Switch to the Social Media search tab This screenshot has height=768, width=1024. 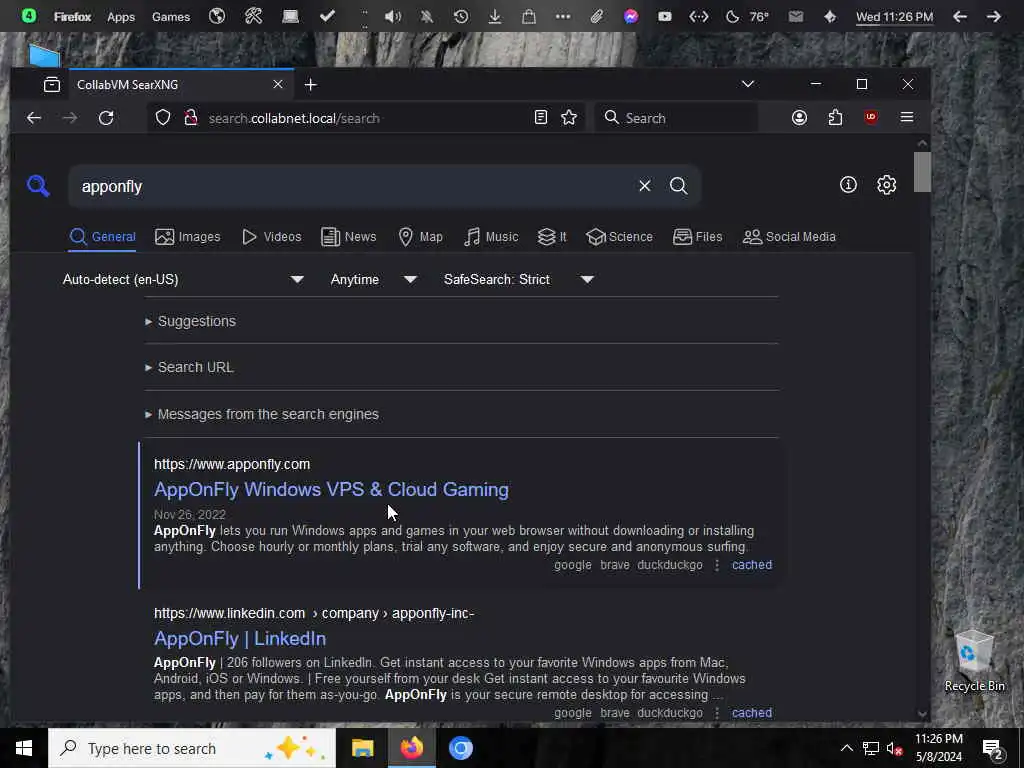click(789, 236)
